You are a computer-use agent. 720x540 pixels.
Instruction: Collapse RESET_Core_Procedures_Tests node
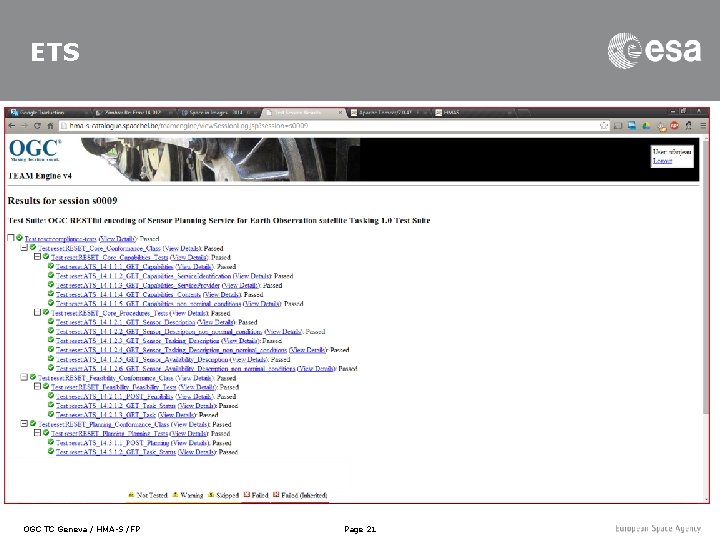pos(38,312)
